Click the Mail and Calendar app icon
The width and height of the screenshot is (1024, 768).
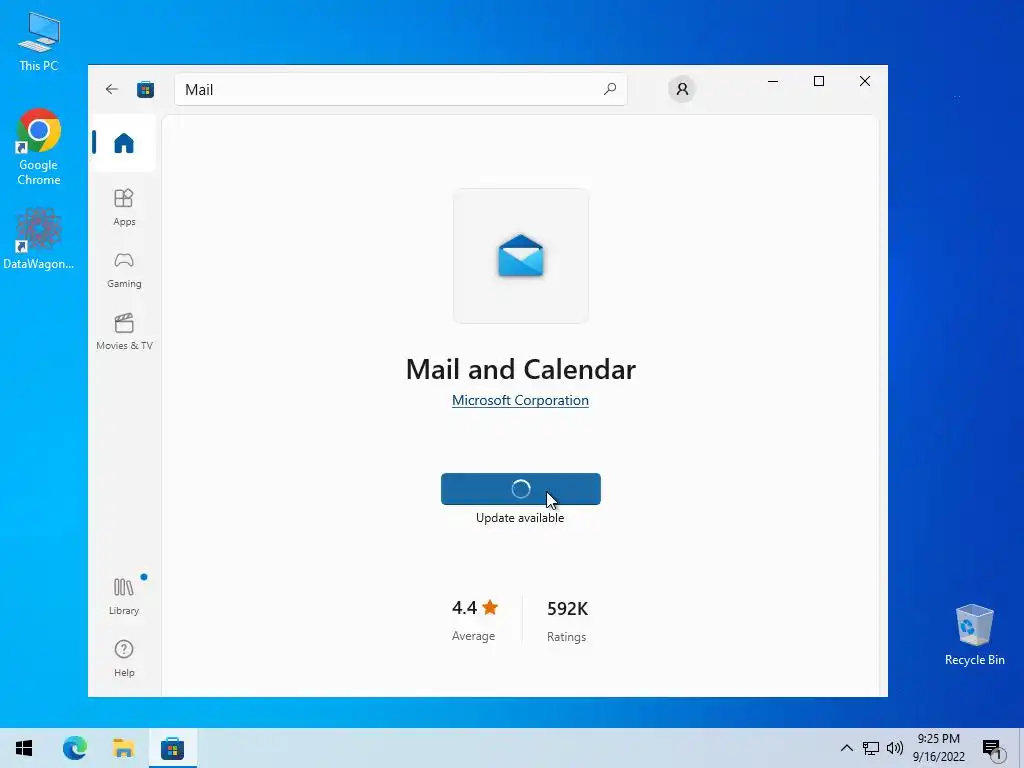(x=520, y=256)
